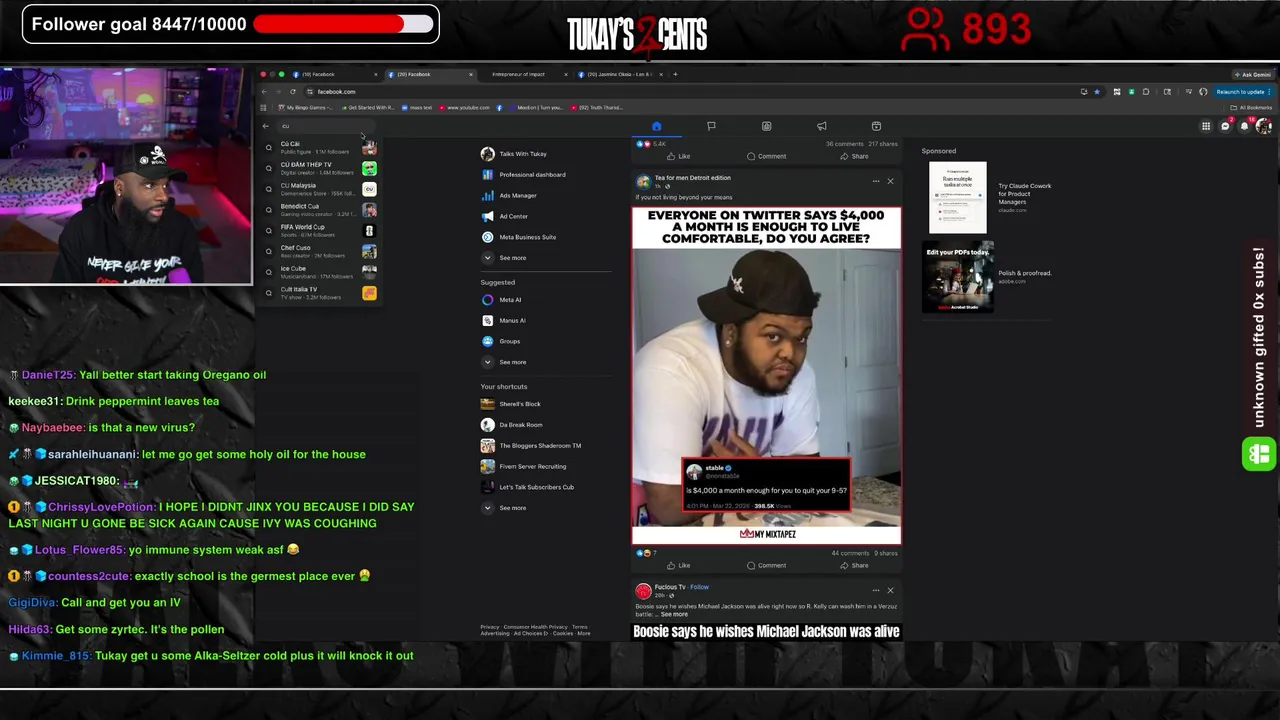Open Ad Center in left sidebar

coord(505,216)
